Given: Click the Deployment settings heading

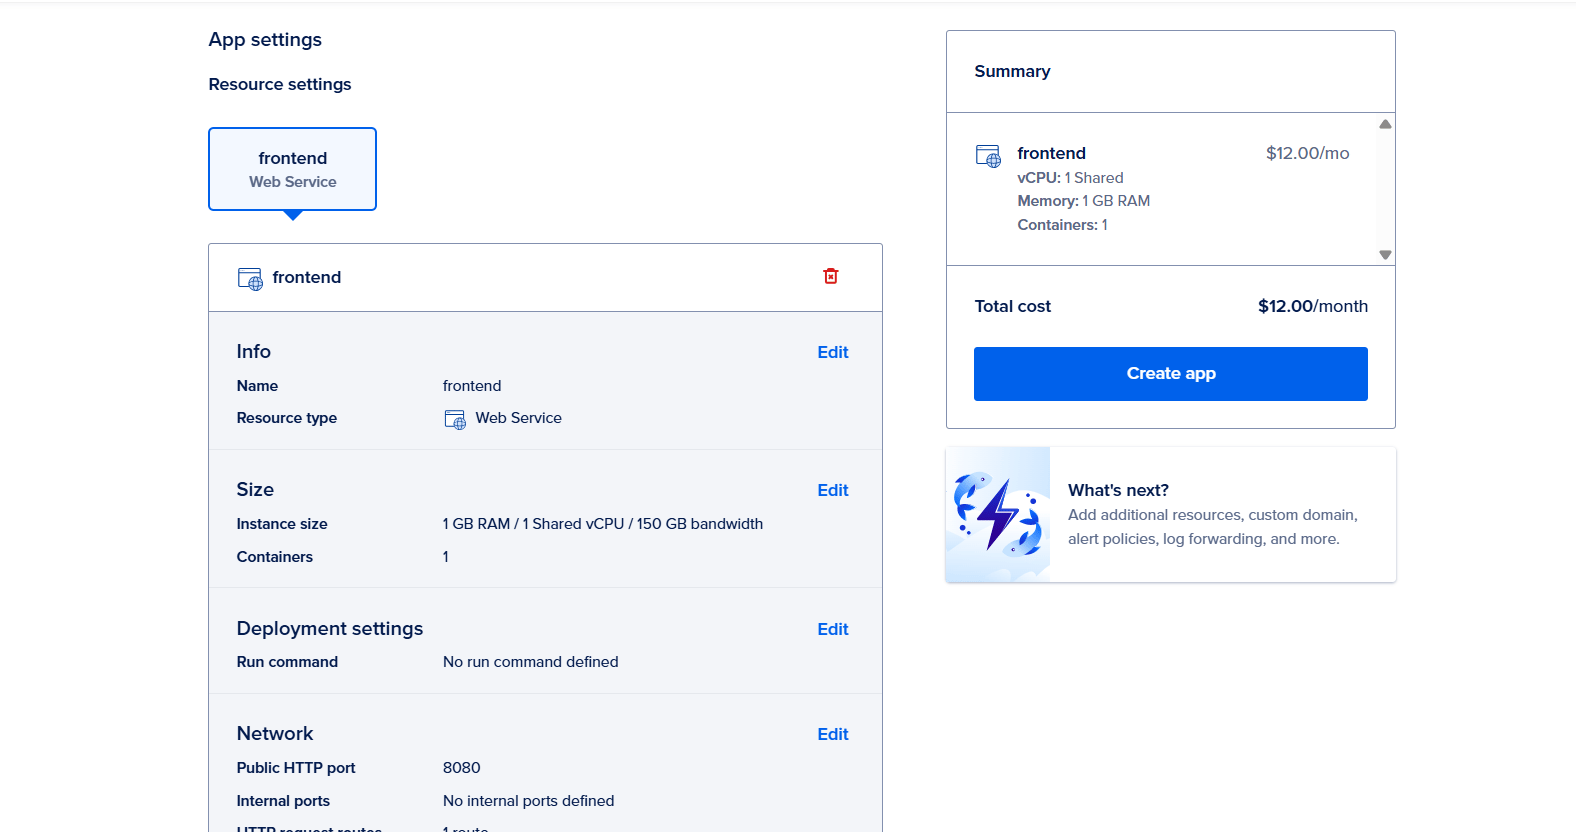Looking at the screenshot, I should coord(330,628).
